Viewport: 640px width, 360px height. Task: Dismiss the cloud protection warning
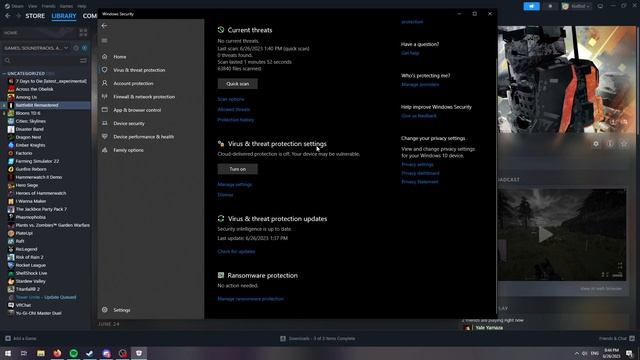point(225,195)
